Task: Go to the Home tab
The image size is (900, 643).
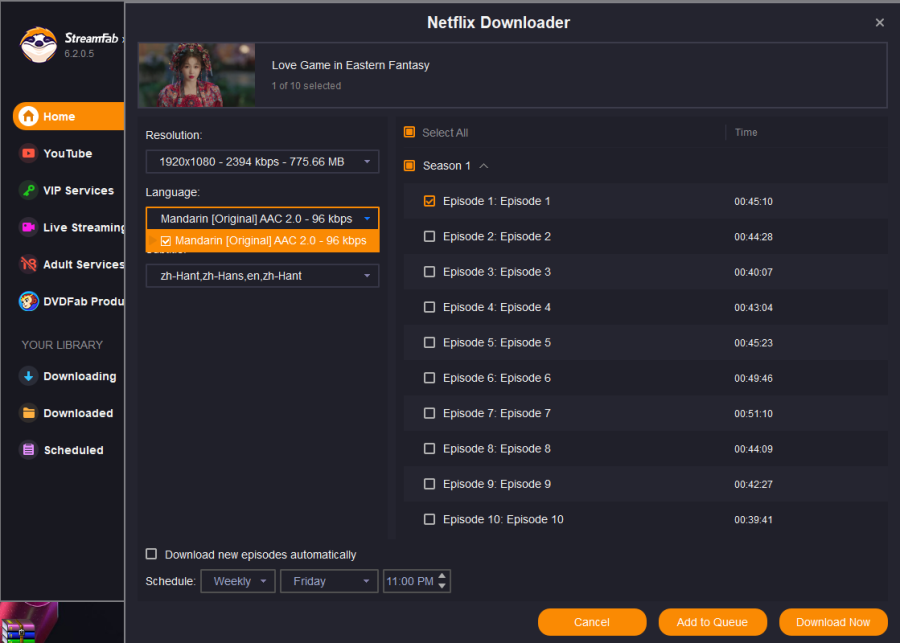Action: point(59,116)
